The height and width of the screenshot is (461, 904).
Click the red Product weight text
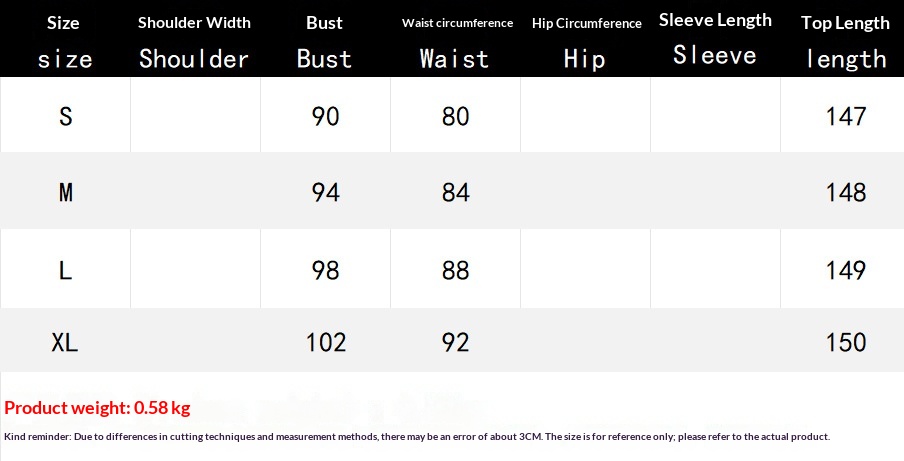tap(97, 408)
